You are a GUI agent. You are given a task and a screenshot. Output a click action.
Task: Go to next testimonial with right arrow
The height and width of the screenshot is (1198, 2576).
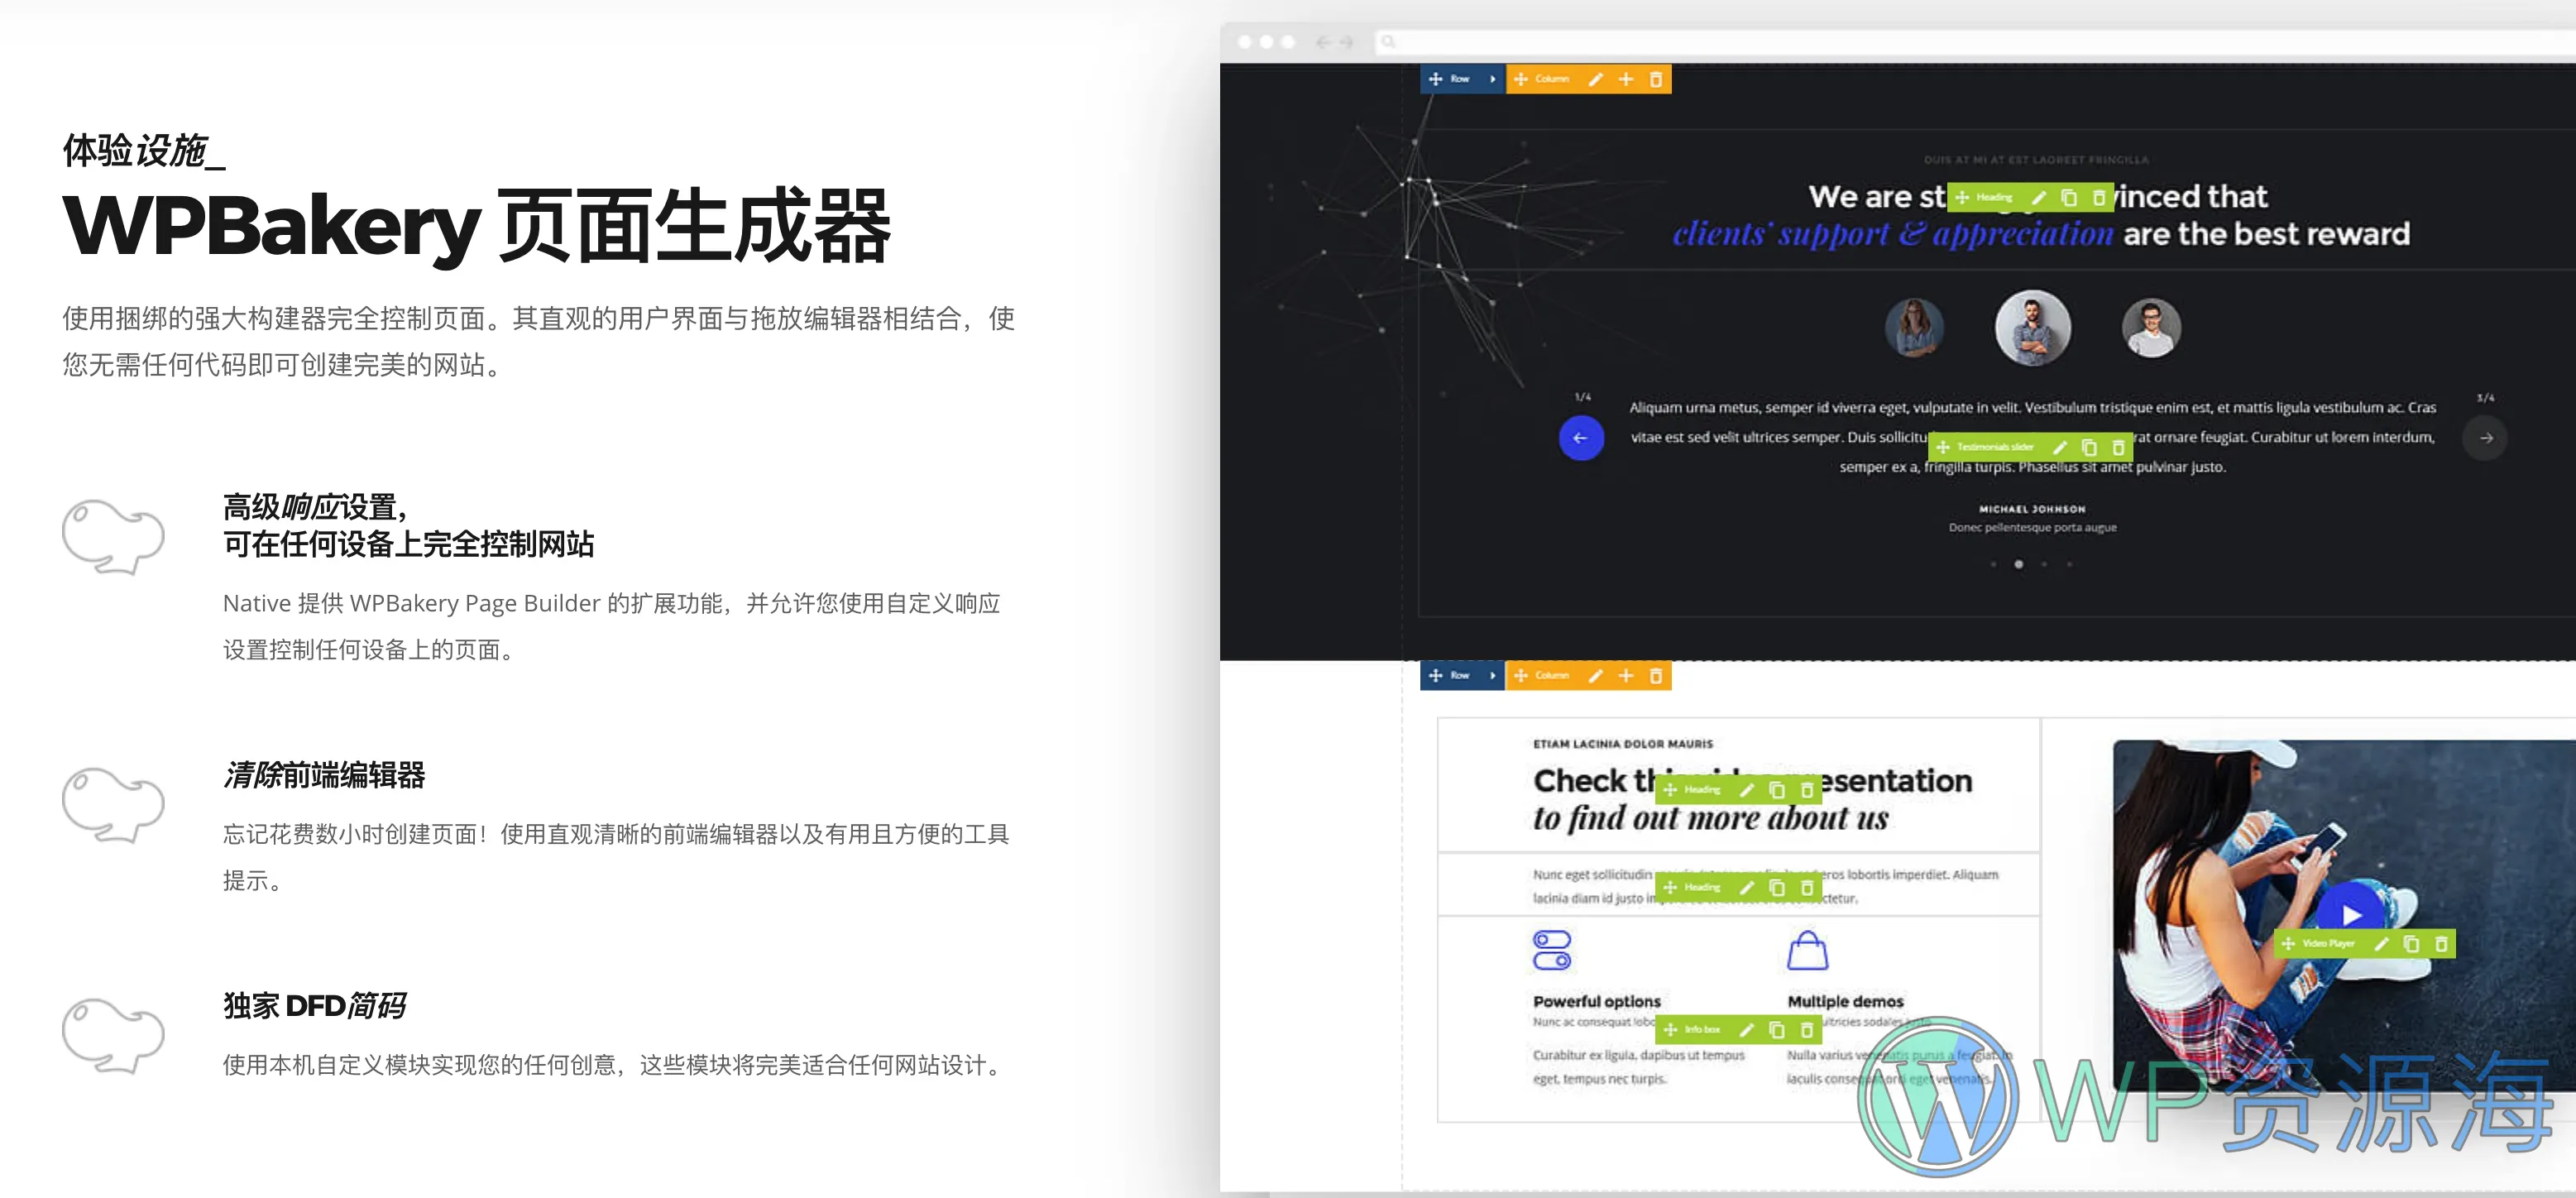pyautogui.click(x=2486, y=438)
